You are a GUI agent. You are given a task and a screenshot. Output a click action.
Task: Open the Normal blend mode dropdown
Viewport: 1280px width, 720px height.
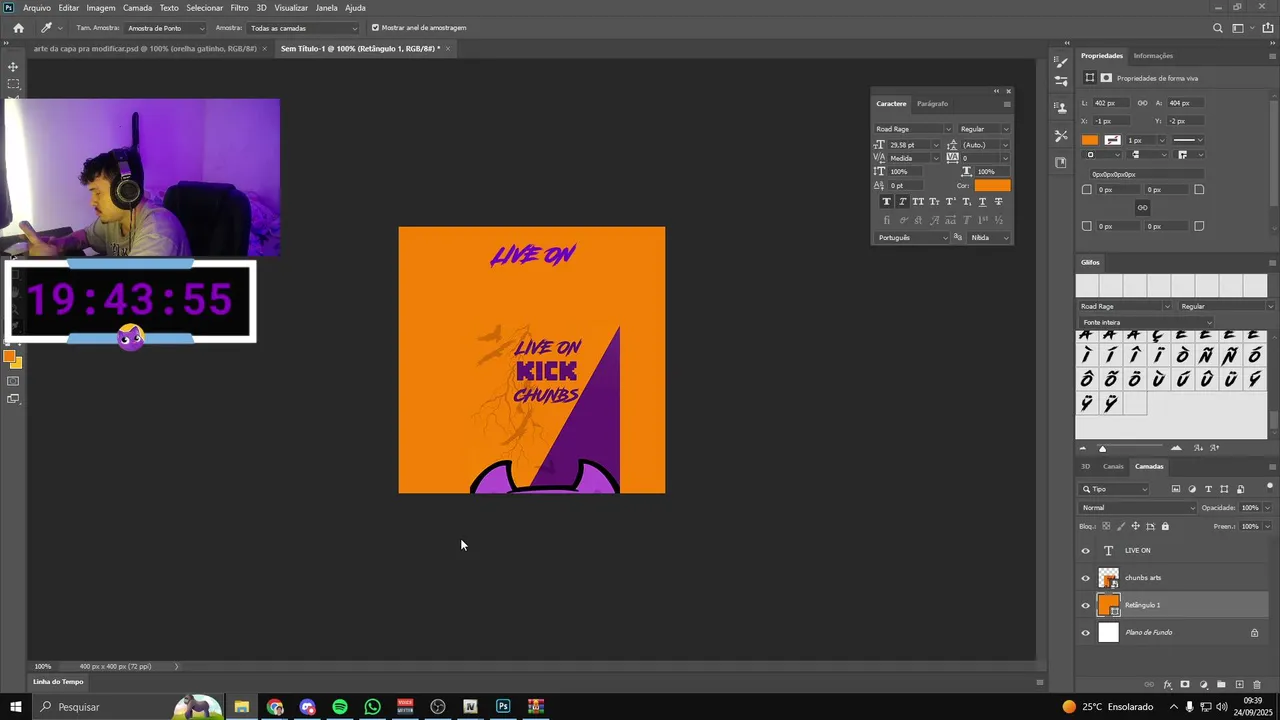click(1137, 508)
